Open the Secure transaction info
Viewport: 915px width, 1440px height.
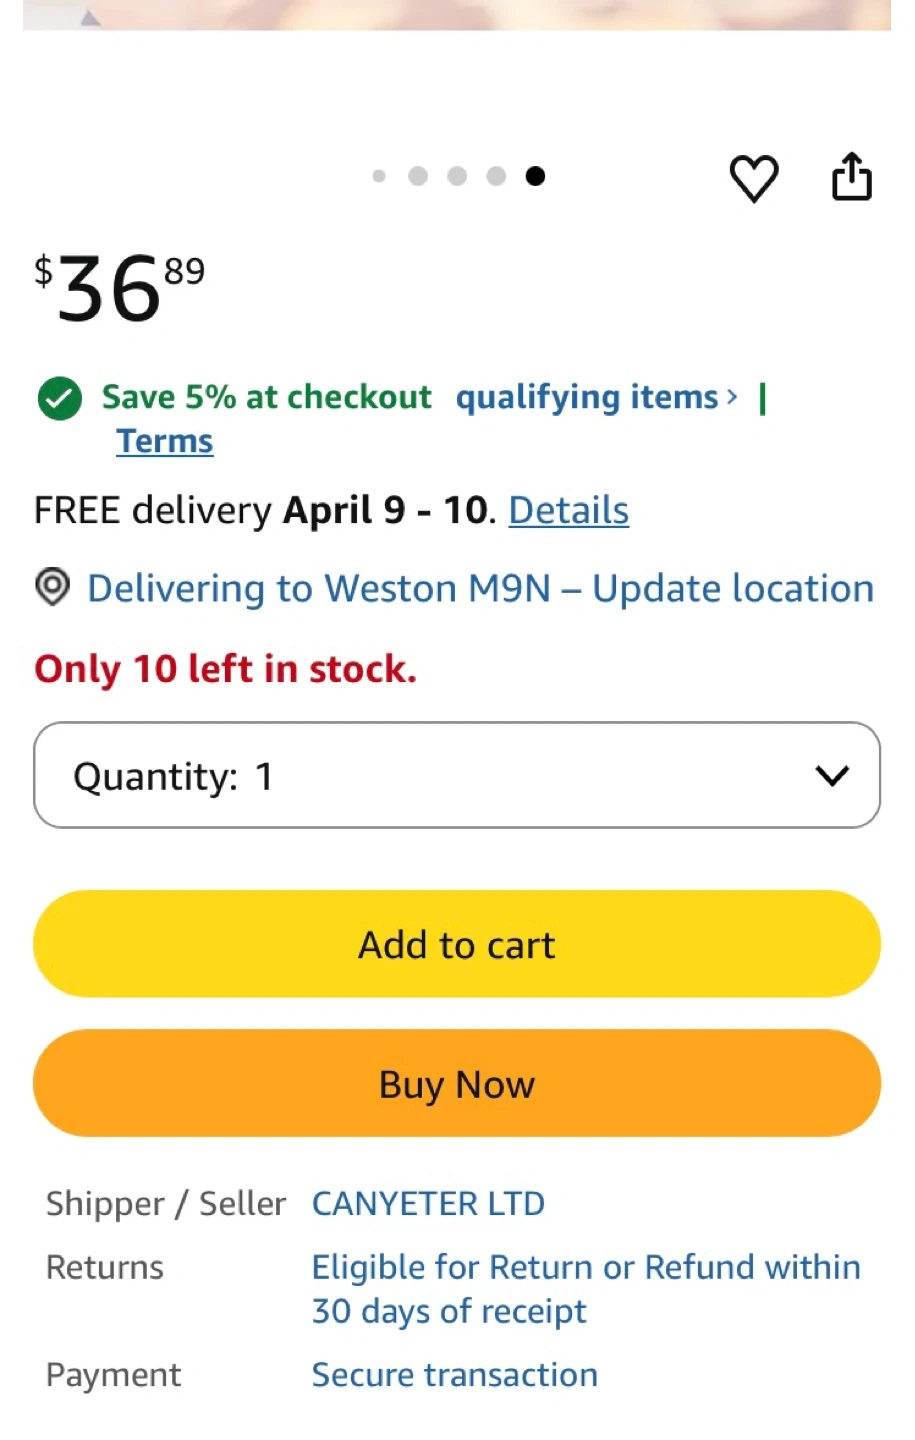pos(454,1375)
